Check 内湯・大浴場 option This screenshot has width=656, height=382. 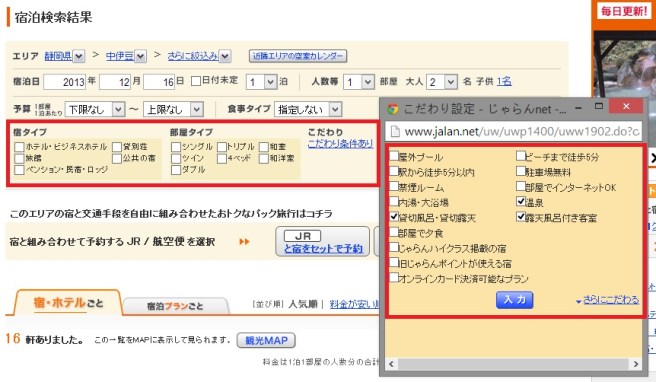point(394,201)
